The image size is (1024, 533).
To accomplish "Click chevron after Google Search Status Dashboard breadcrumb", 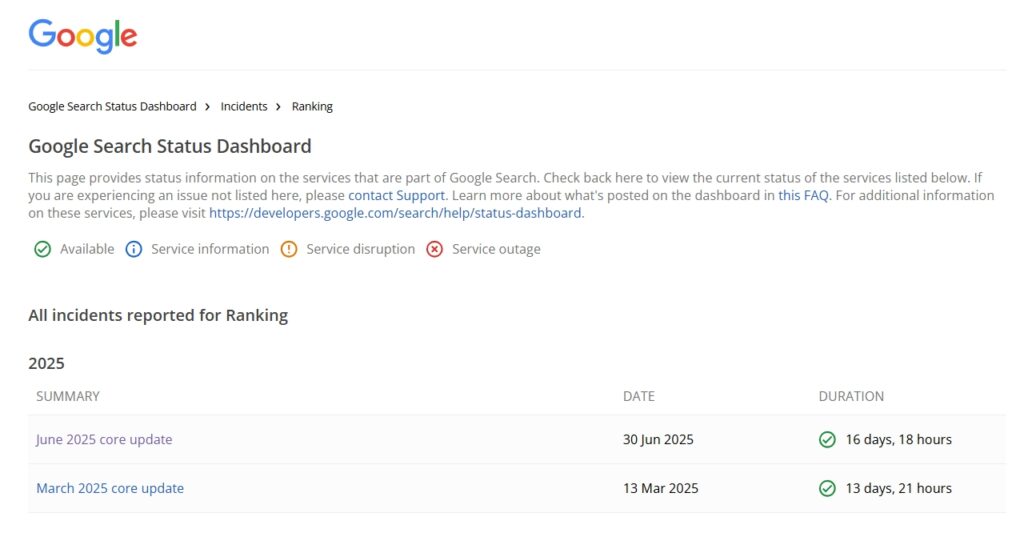I will pos(207,106).
